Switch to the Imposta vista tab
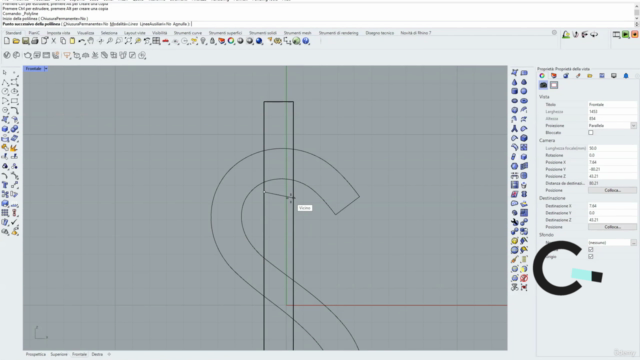The image size is (640, 360). (58, 33)
